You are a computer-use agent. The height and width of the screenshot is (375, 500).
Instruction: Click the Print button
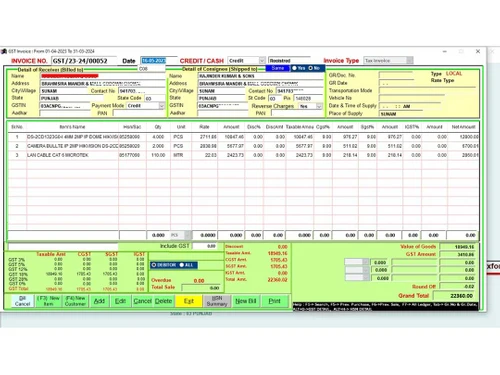[x=275, y=301]
